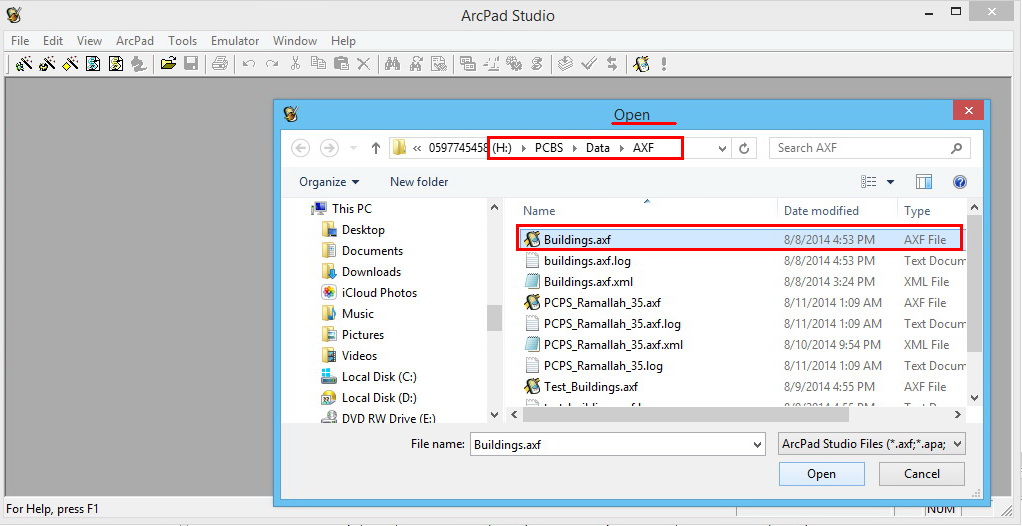Click the checkmark icon in the toolbar

589,63
